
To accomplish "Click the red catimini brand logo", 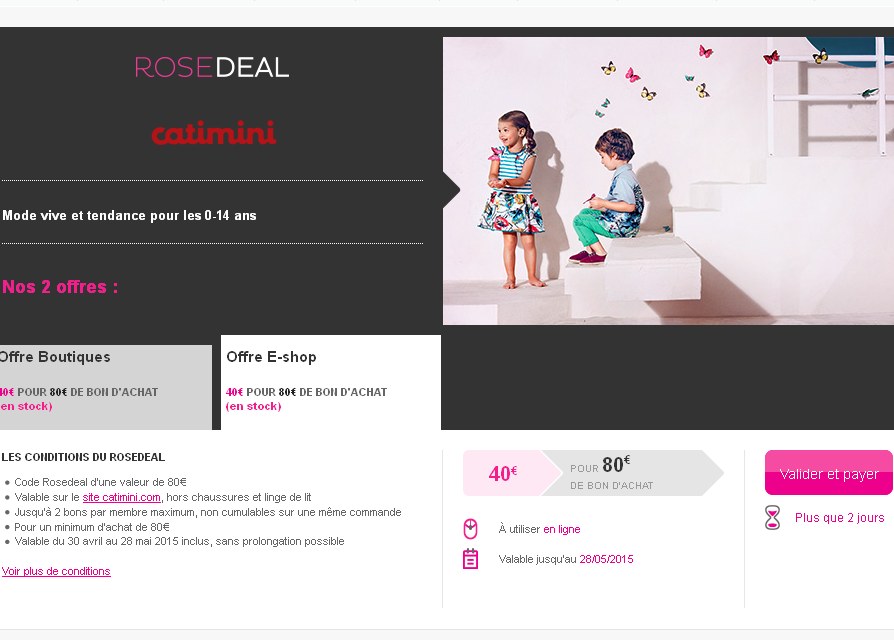I will (213, 133).
